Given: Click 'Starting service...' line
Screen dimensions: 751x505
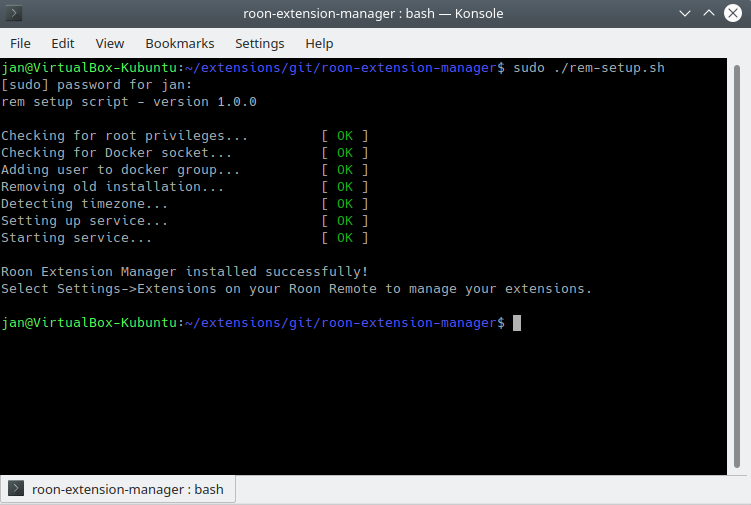Looking at the screenshot, I should [x=76, y=238].
